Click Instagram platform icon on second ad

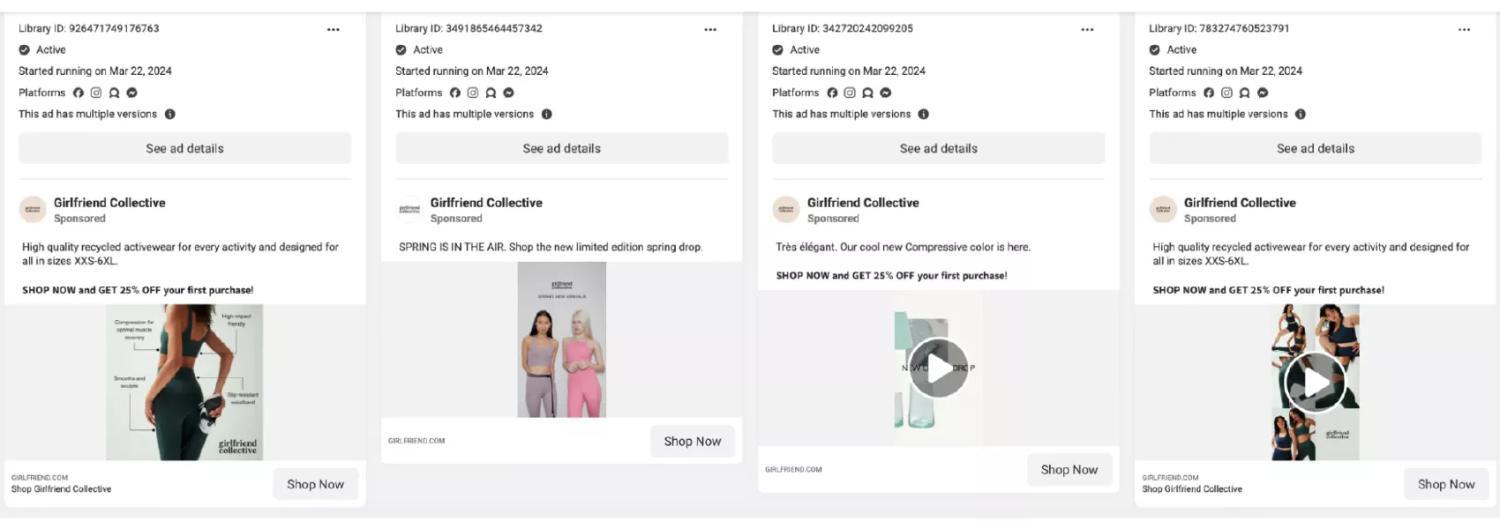coord(473,93)
